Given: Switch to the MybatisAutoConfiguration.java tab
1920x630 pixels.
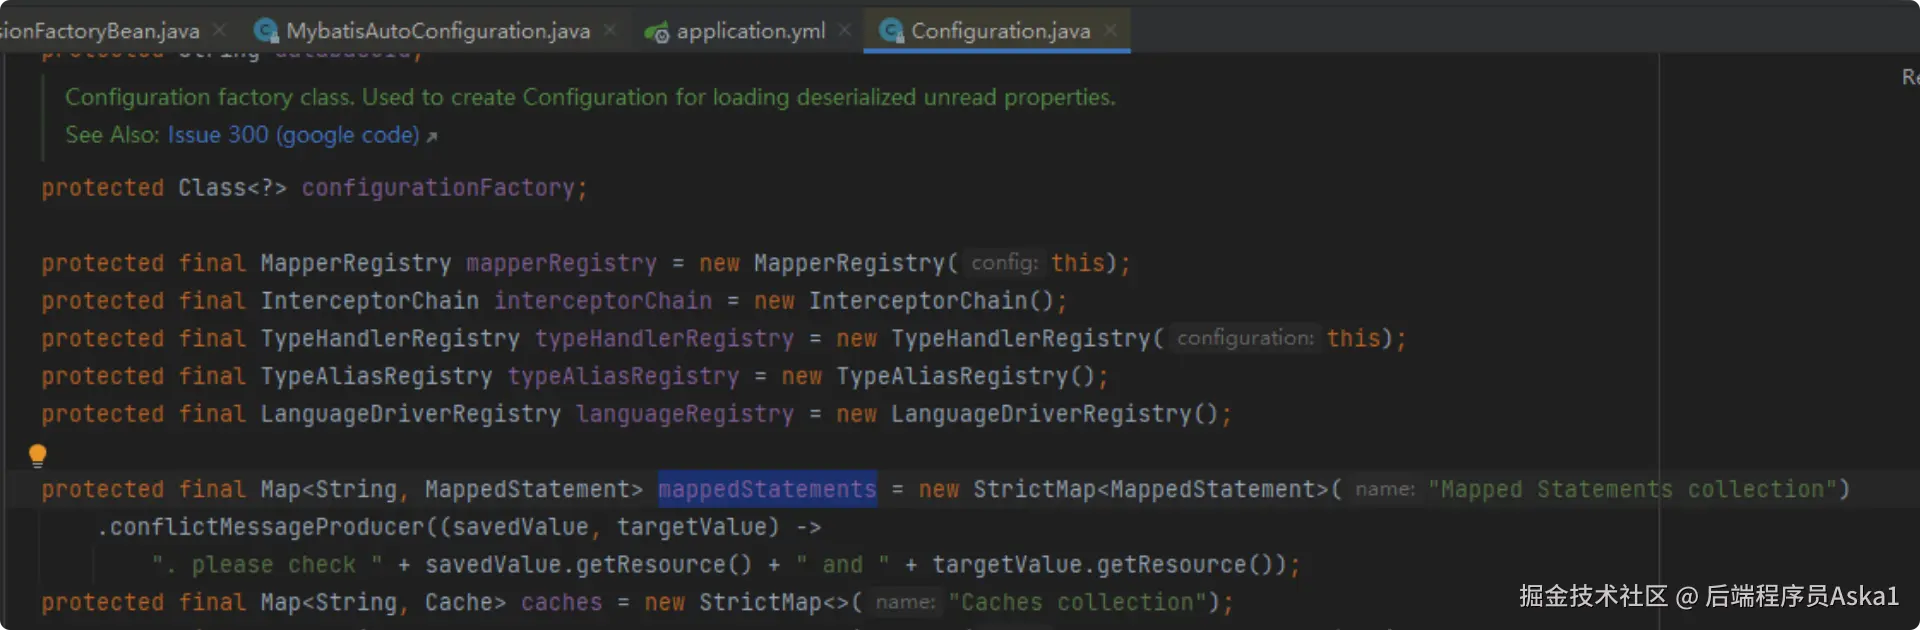Looking at the screenshot, I should point(437,31).
